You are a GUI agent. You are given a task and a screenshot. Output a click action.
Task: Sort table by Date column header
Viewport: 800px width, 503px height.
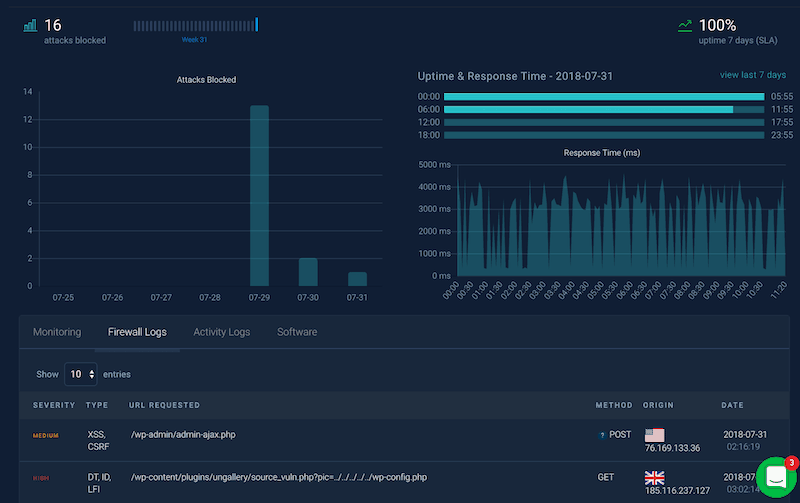click(732, 405)
